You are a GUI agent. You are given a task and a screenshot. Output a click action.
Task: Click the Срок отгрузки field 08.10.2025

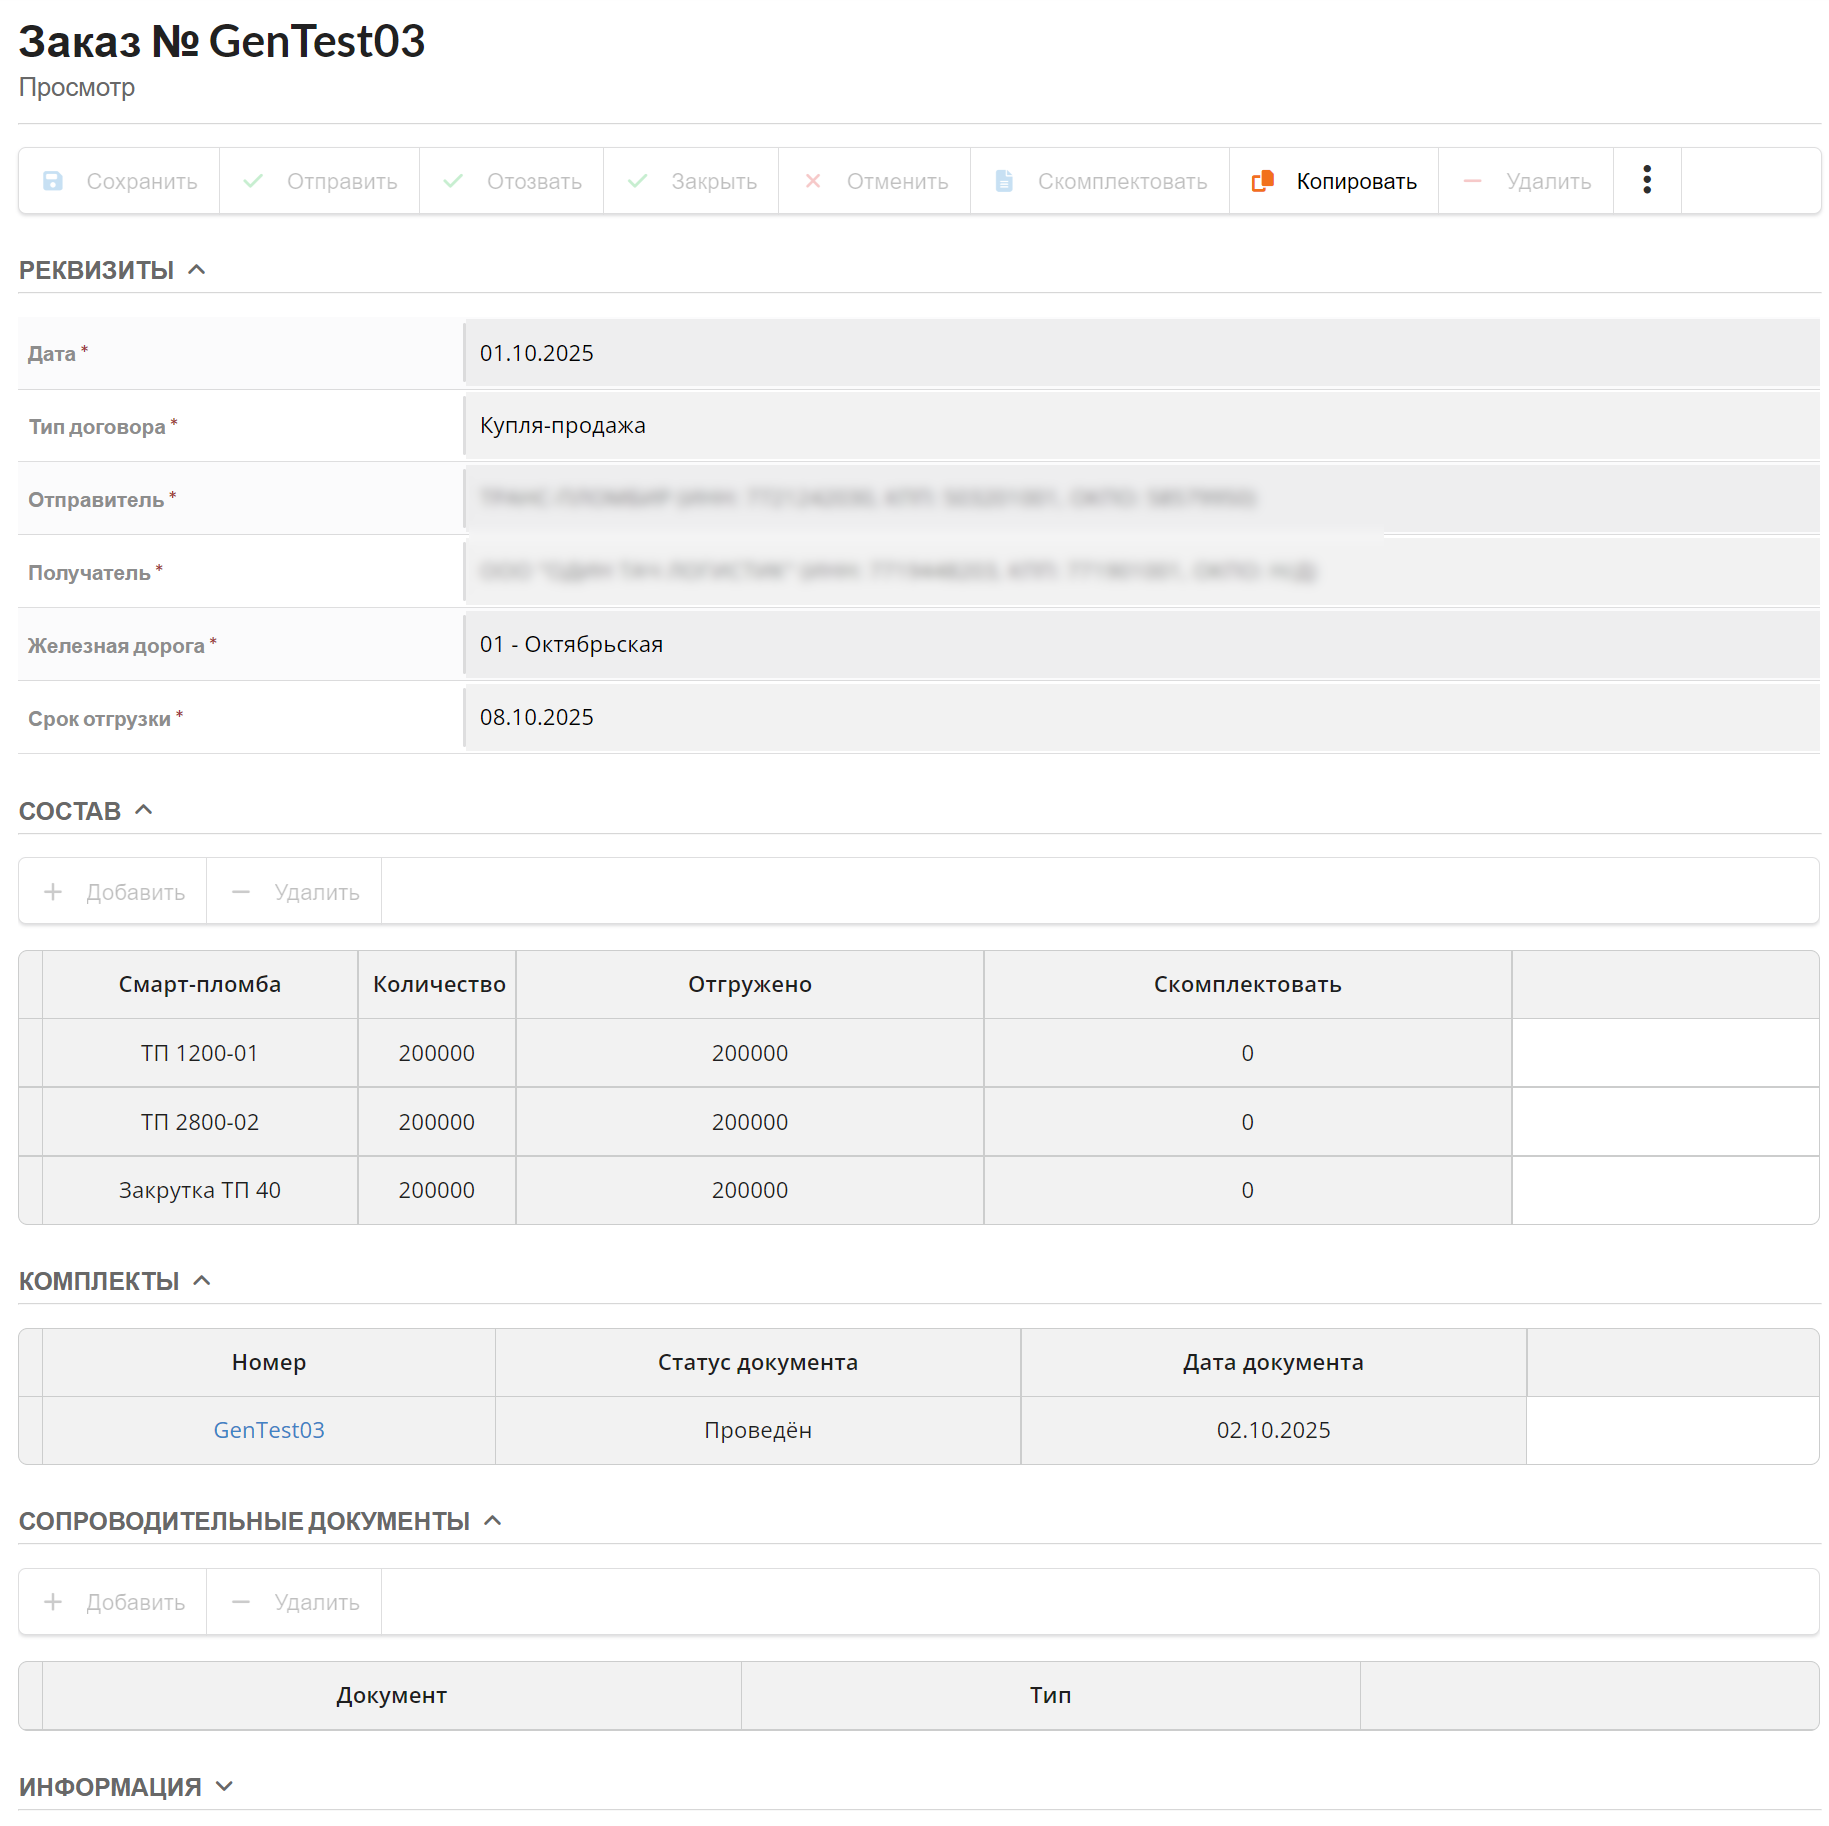[x=1142, y=717]
